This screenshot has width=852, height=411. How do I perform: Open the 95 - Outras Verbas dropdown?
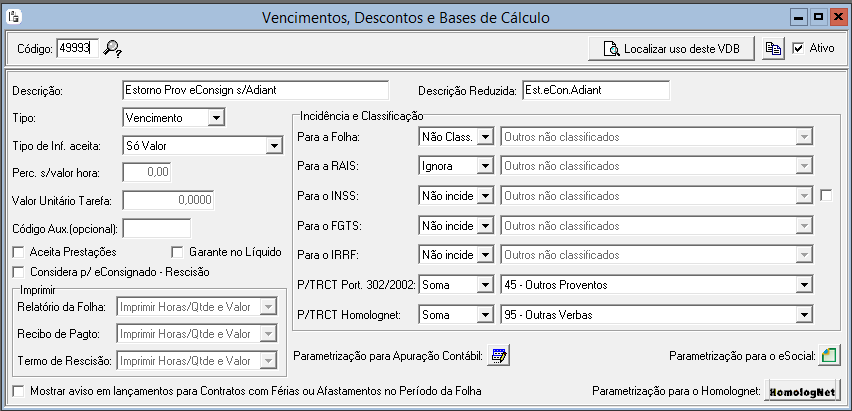pyautogui.click(x=804, y=315)
